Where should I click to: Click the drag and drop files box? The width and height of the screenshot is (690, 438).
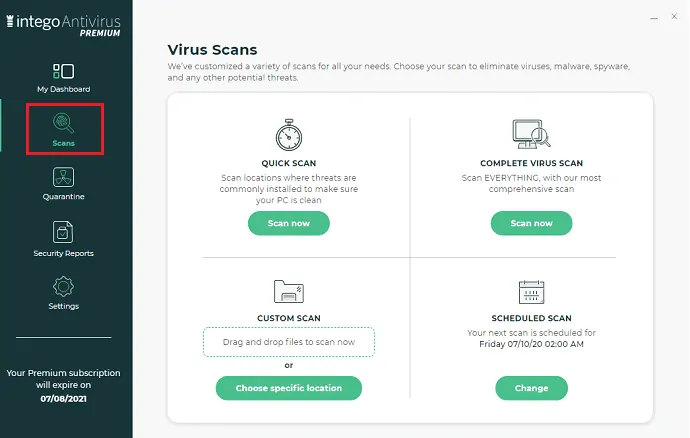coord(289,342)
